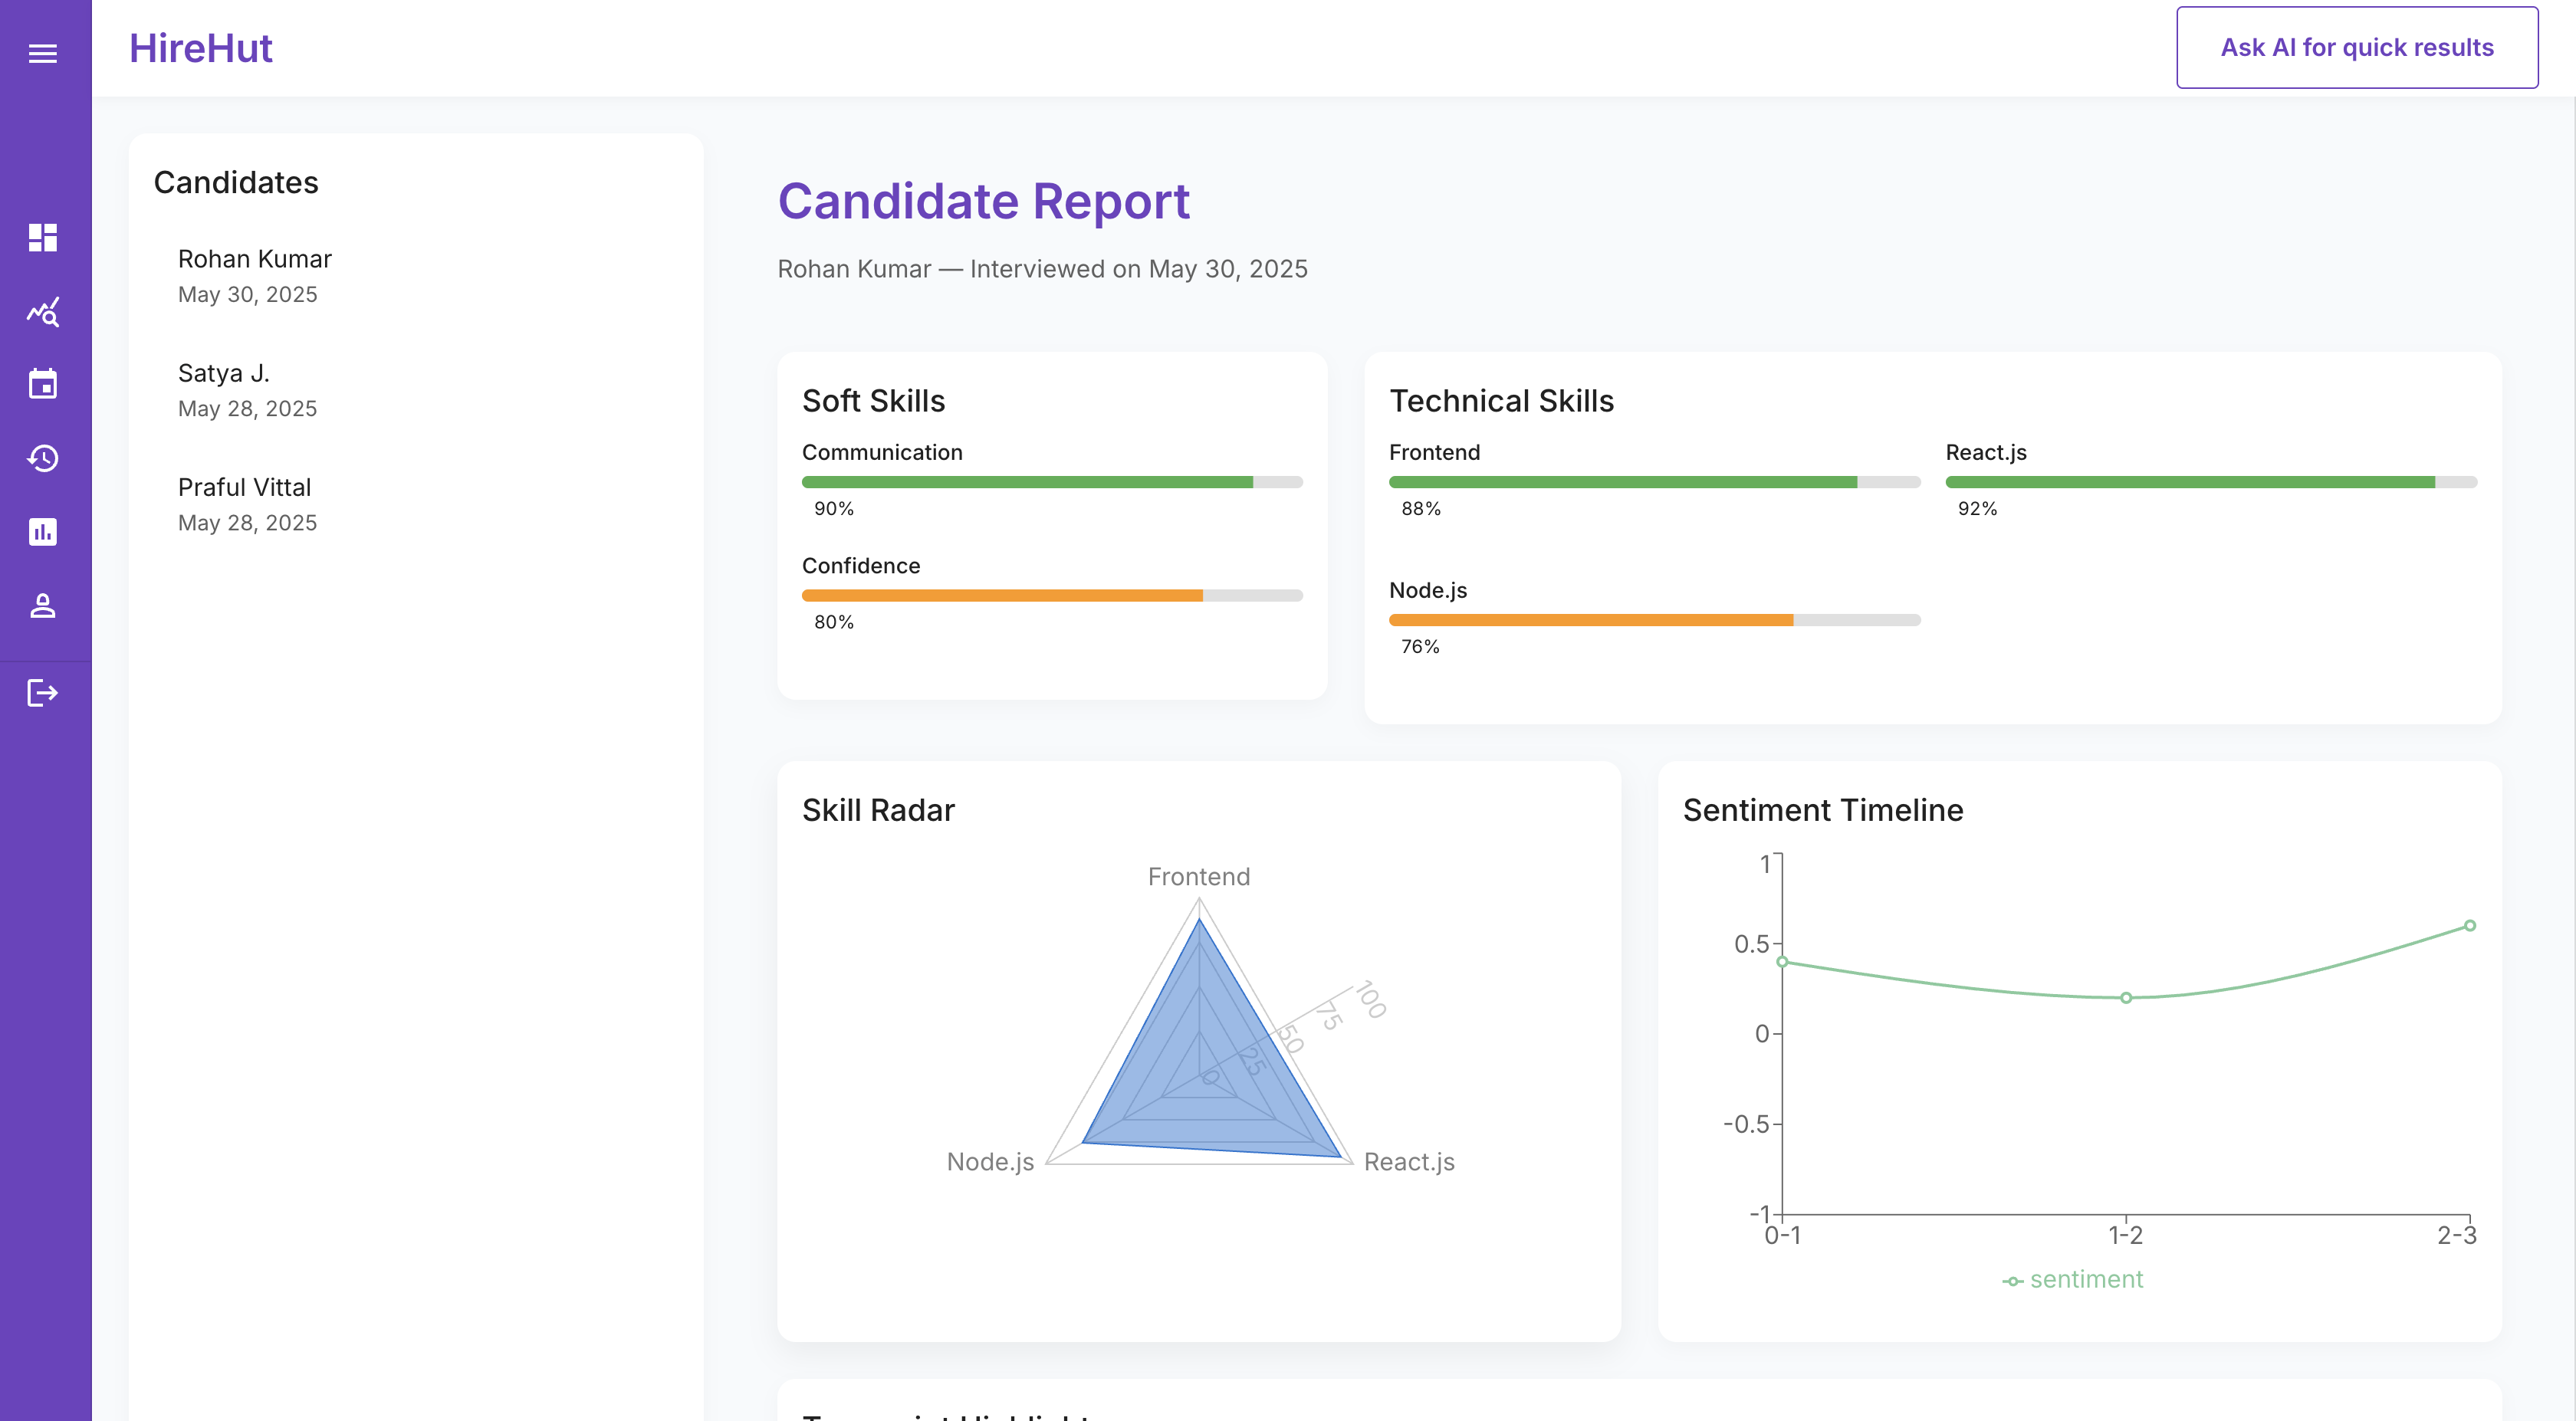
Task: Click the HireHut logo
Action: pos(200,47)
